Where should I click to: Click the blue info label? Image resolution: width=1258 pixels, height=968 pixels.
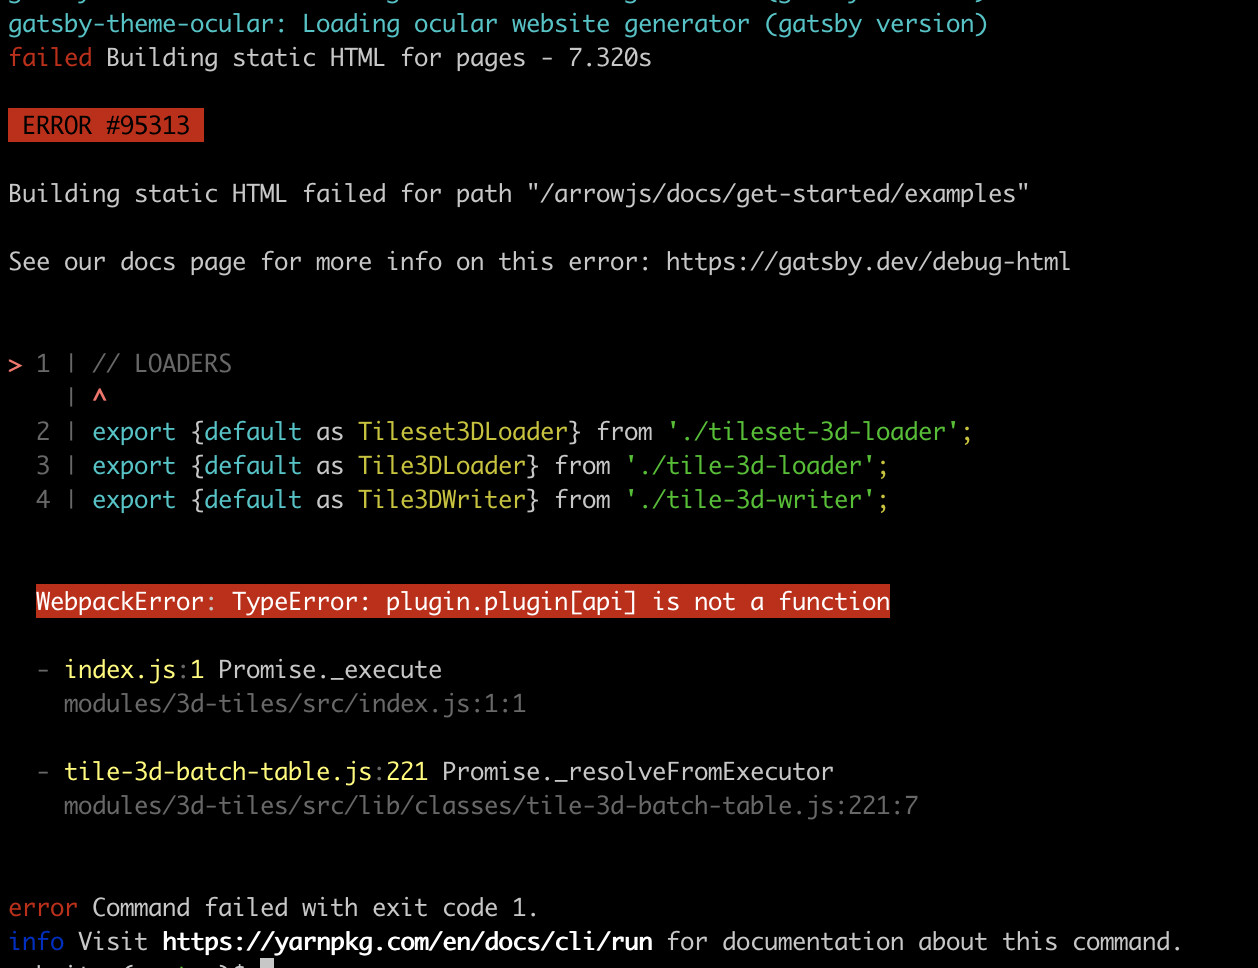[x=36, y=941]
